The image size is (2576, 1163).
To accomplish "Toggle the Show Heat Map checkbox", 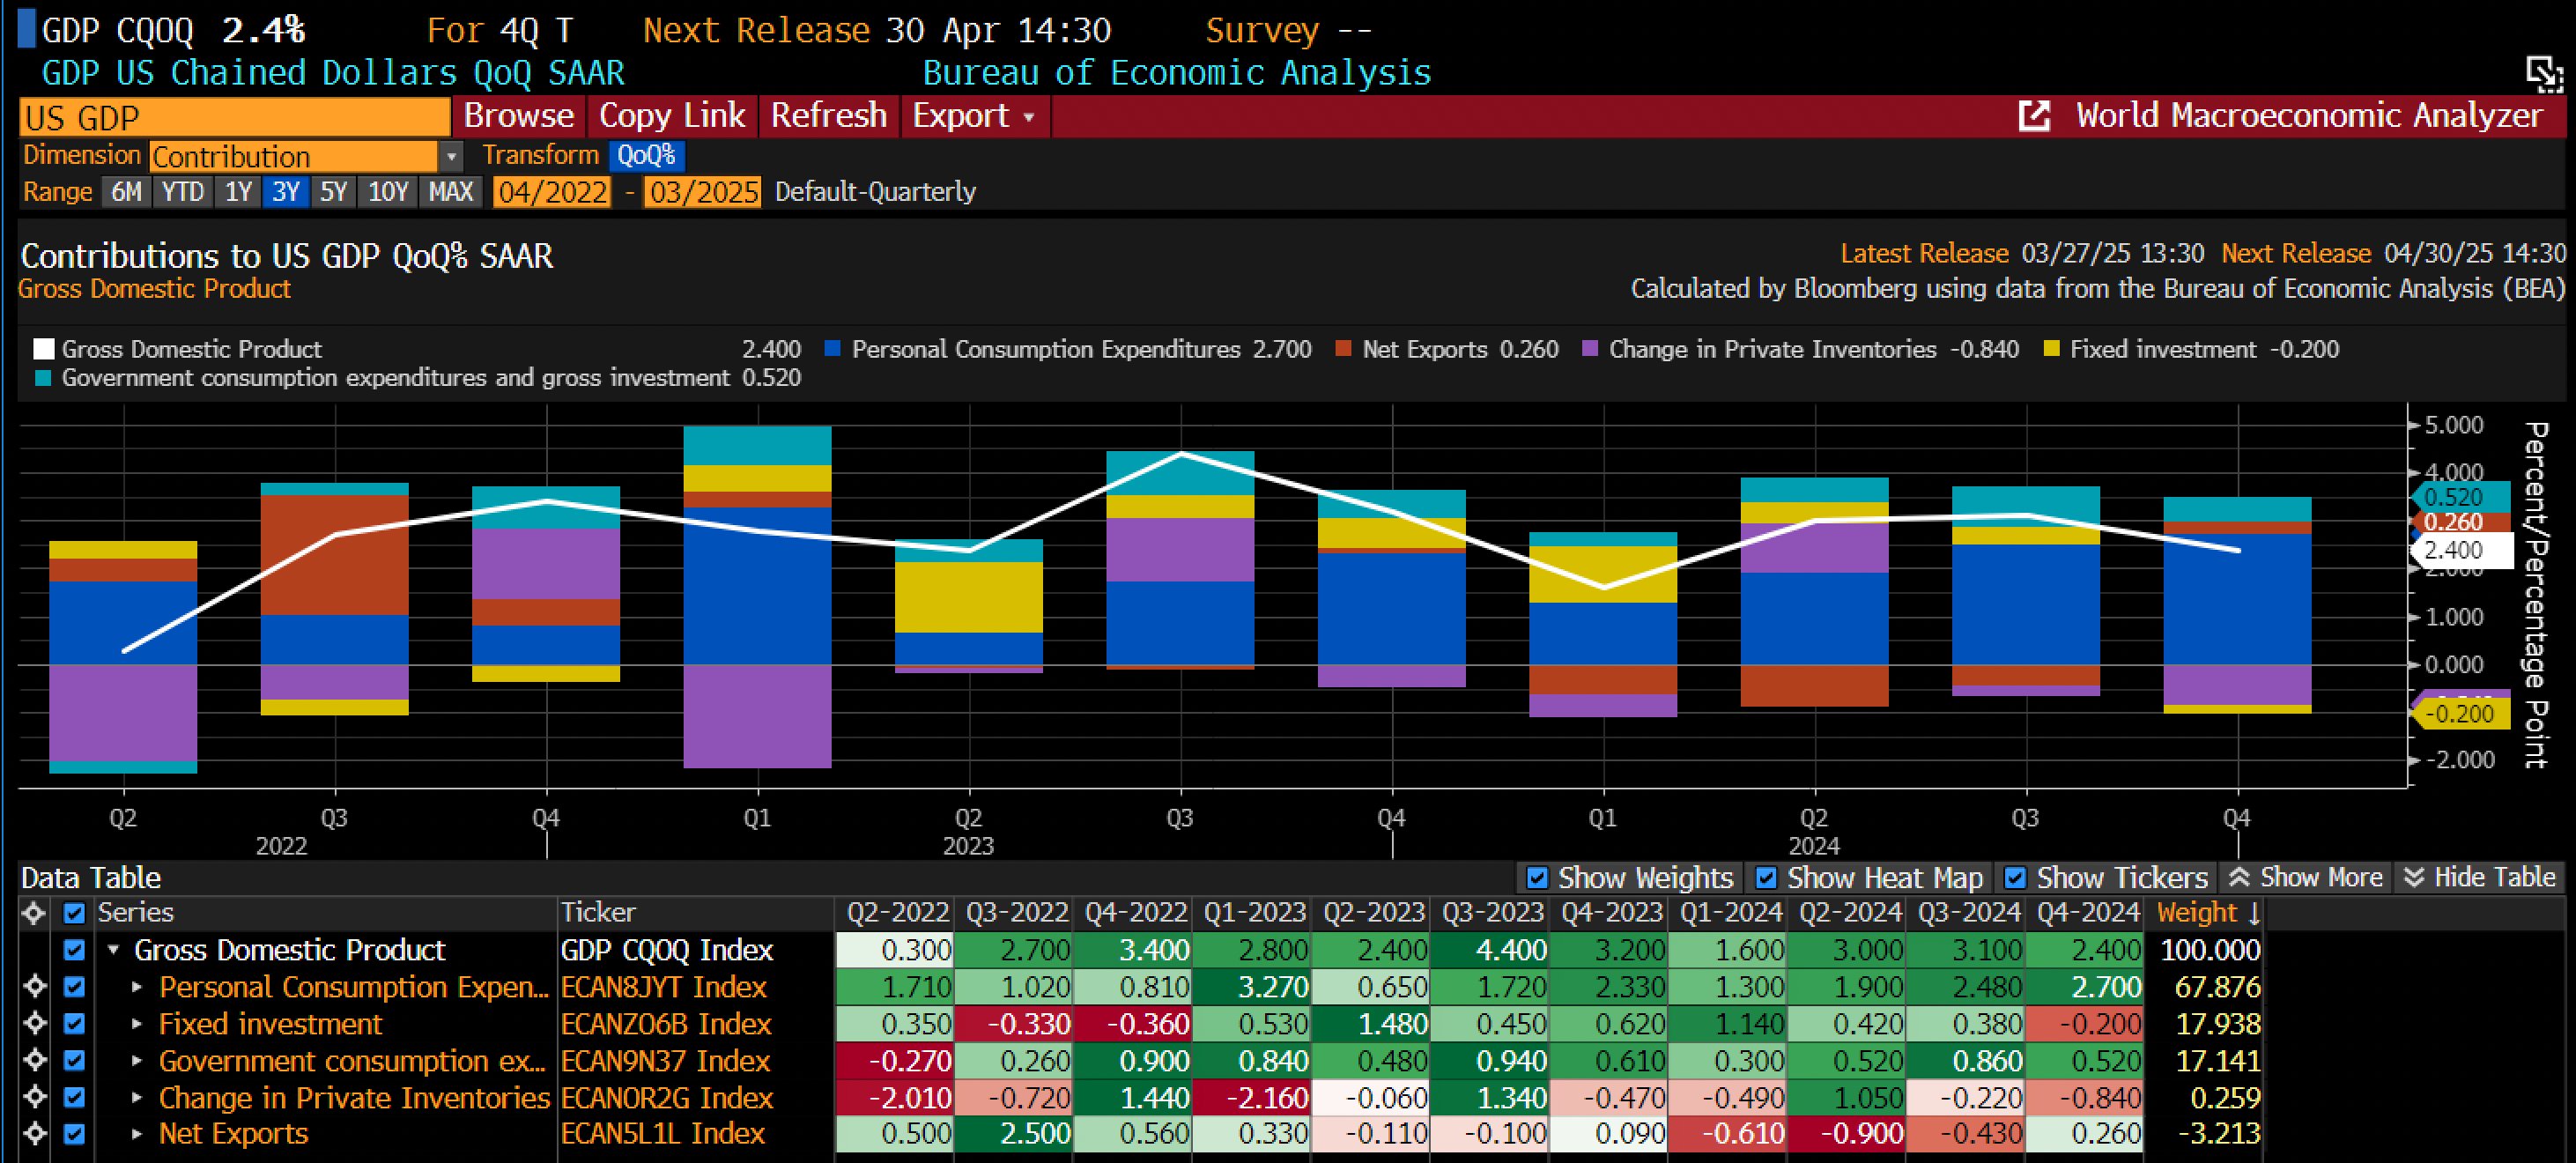I will (1766, 878).
